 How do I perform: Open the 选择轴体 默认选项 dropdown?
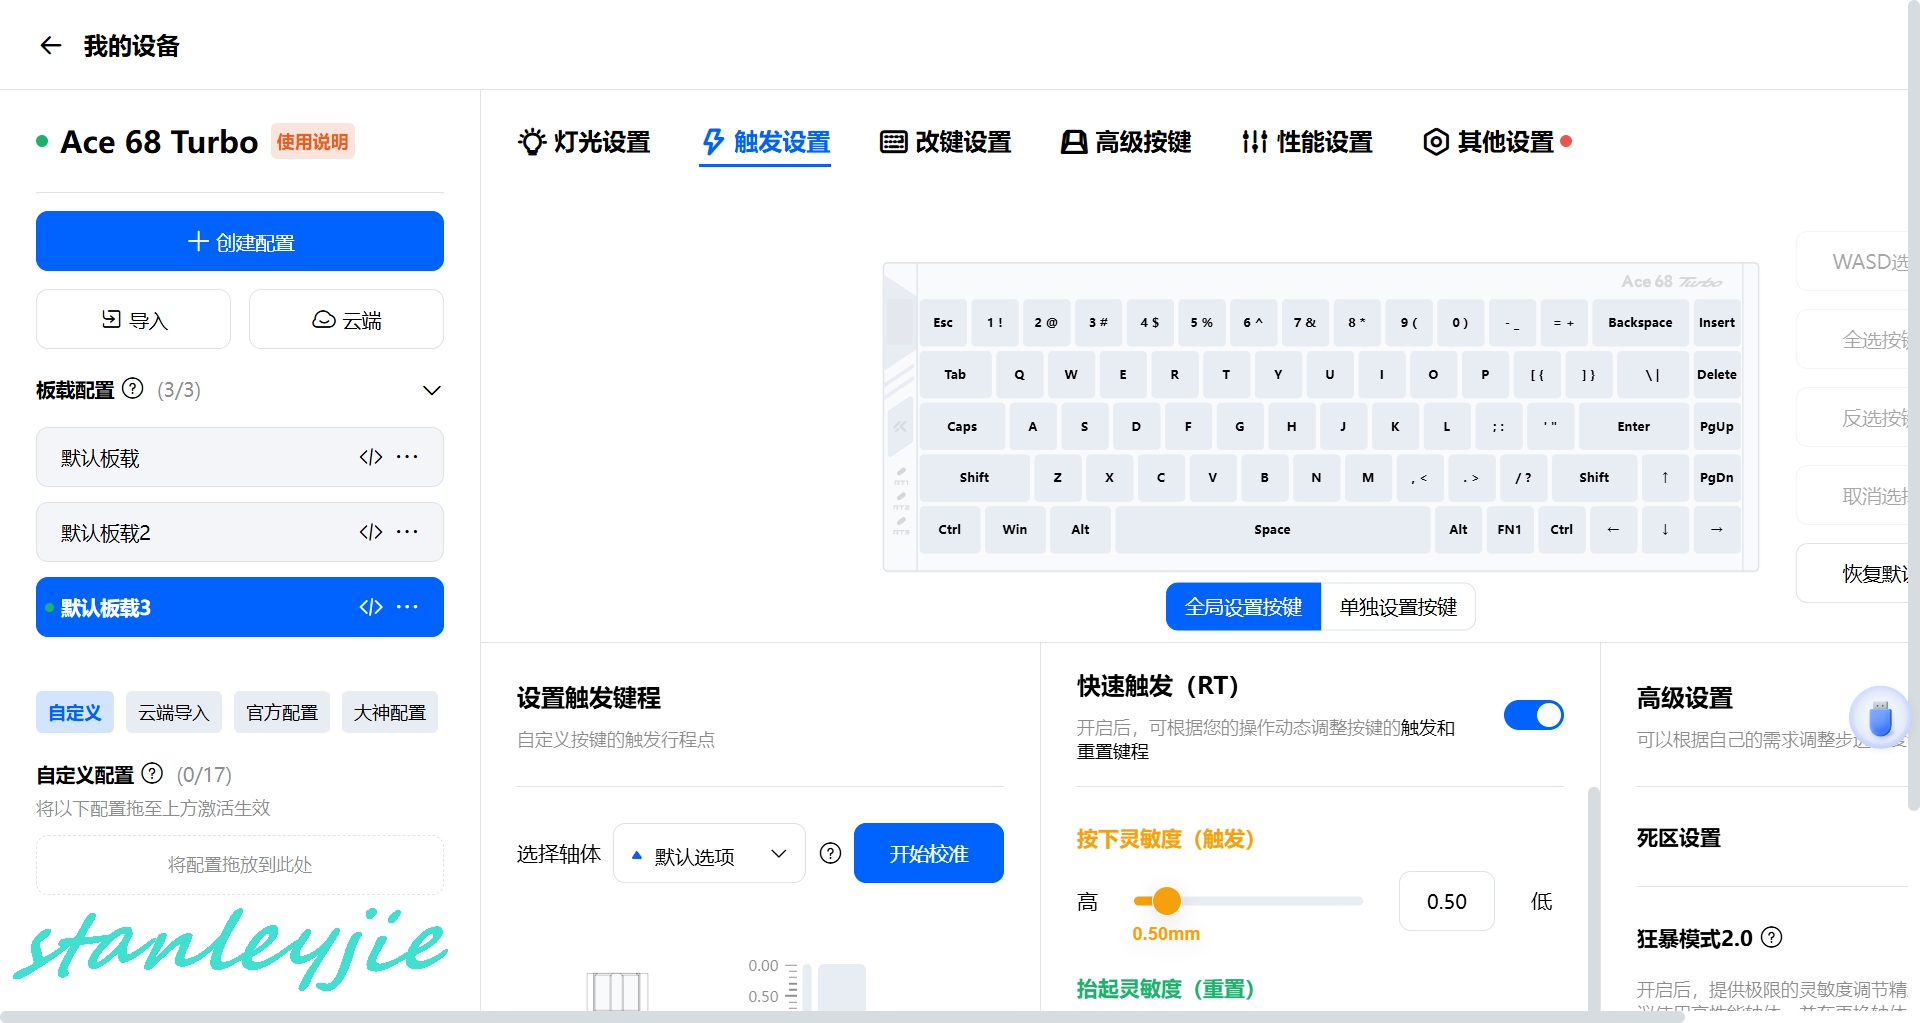(709, 854)
